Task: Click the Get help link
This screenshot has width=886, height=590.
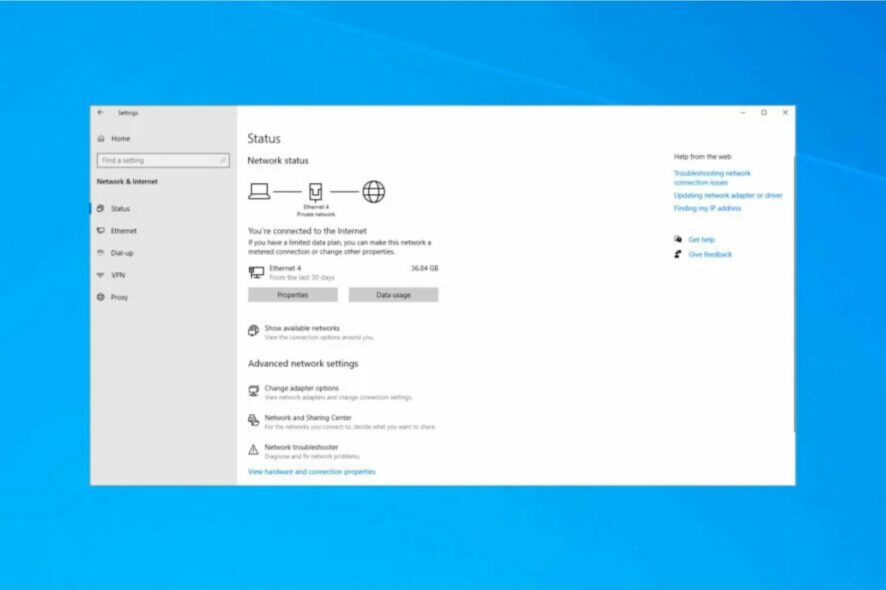Action: coord(701,240)
